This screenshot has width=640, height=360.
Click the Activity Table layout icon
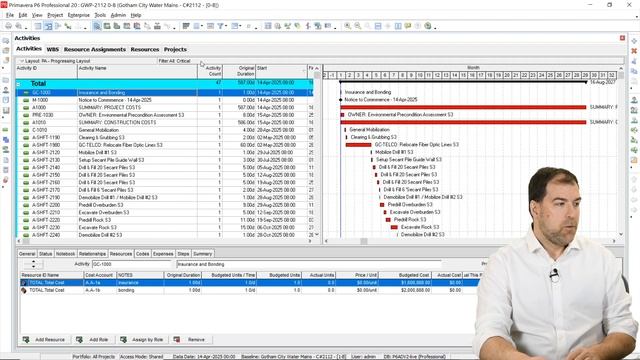click(x=38, y=26)
